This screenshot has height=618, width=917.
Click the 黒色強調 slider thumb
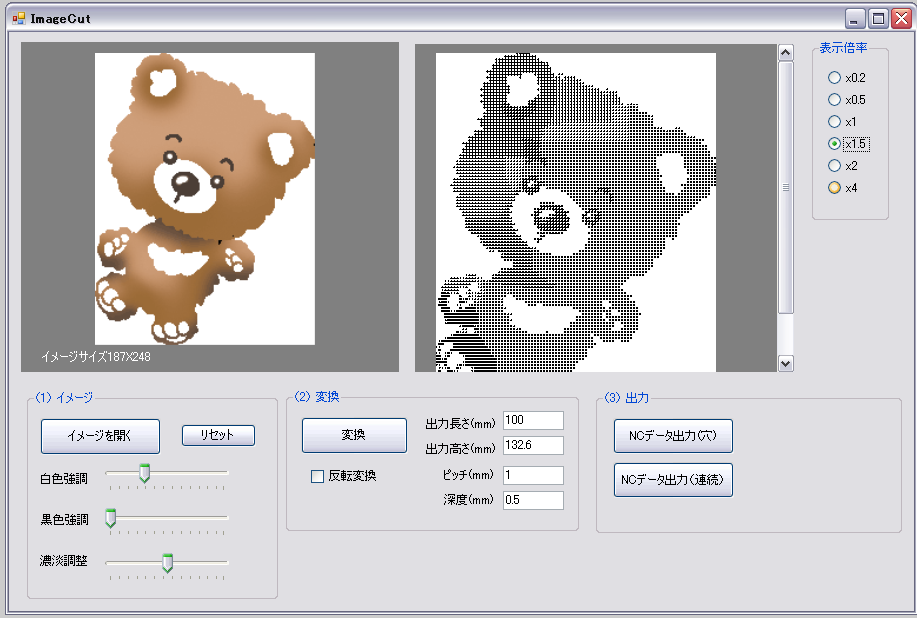(111, 518)
